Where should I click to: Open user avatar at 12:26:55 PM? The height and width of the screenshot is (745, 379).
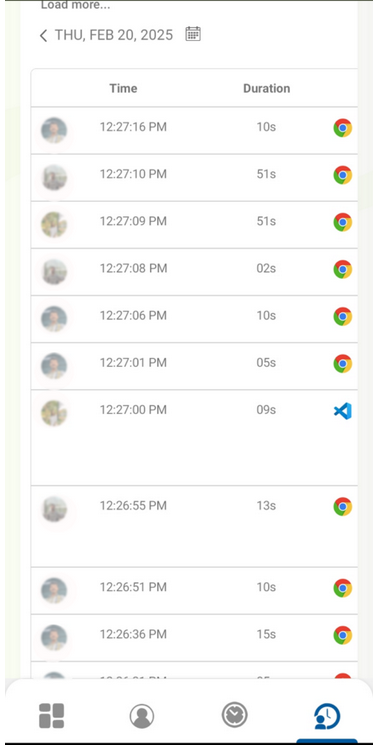point(54,509)
